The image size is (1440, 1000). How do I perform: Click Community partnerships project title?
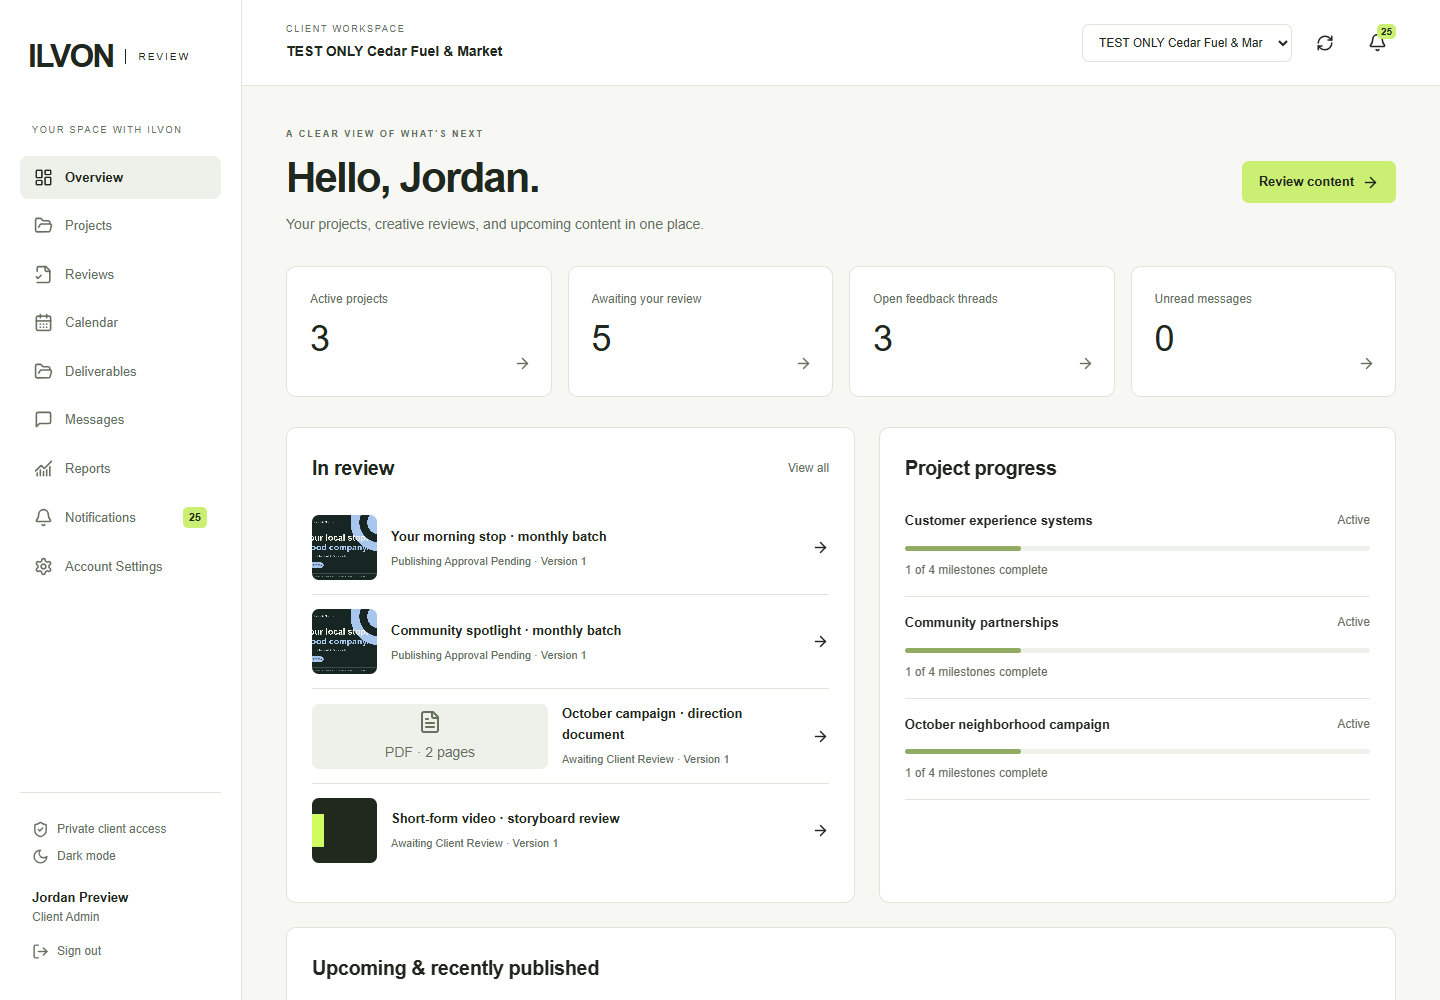(981, 622)
